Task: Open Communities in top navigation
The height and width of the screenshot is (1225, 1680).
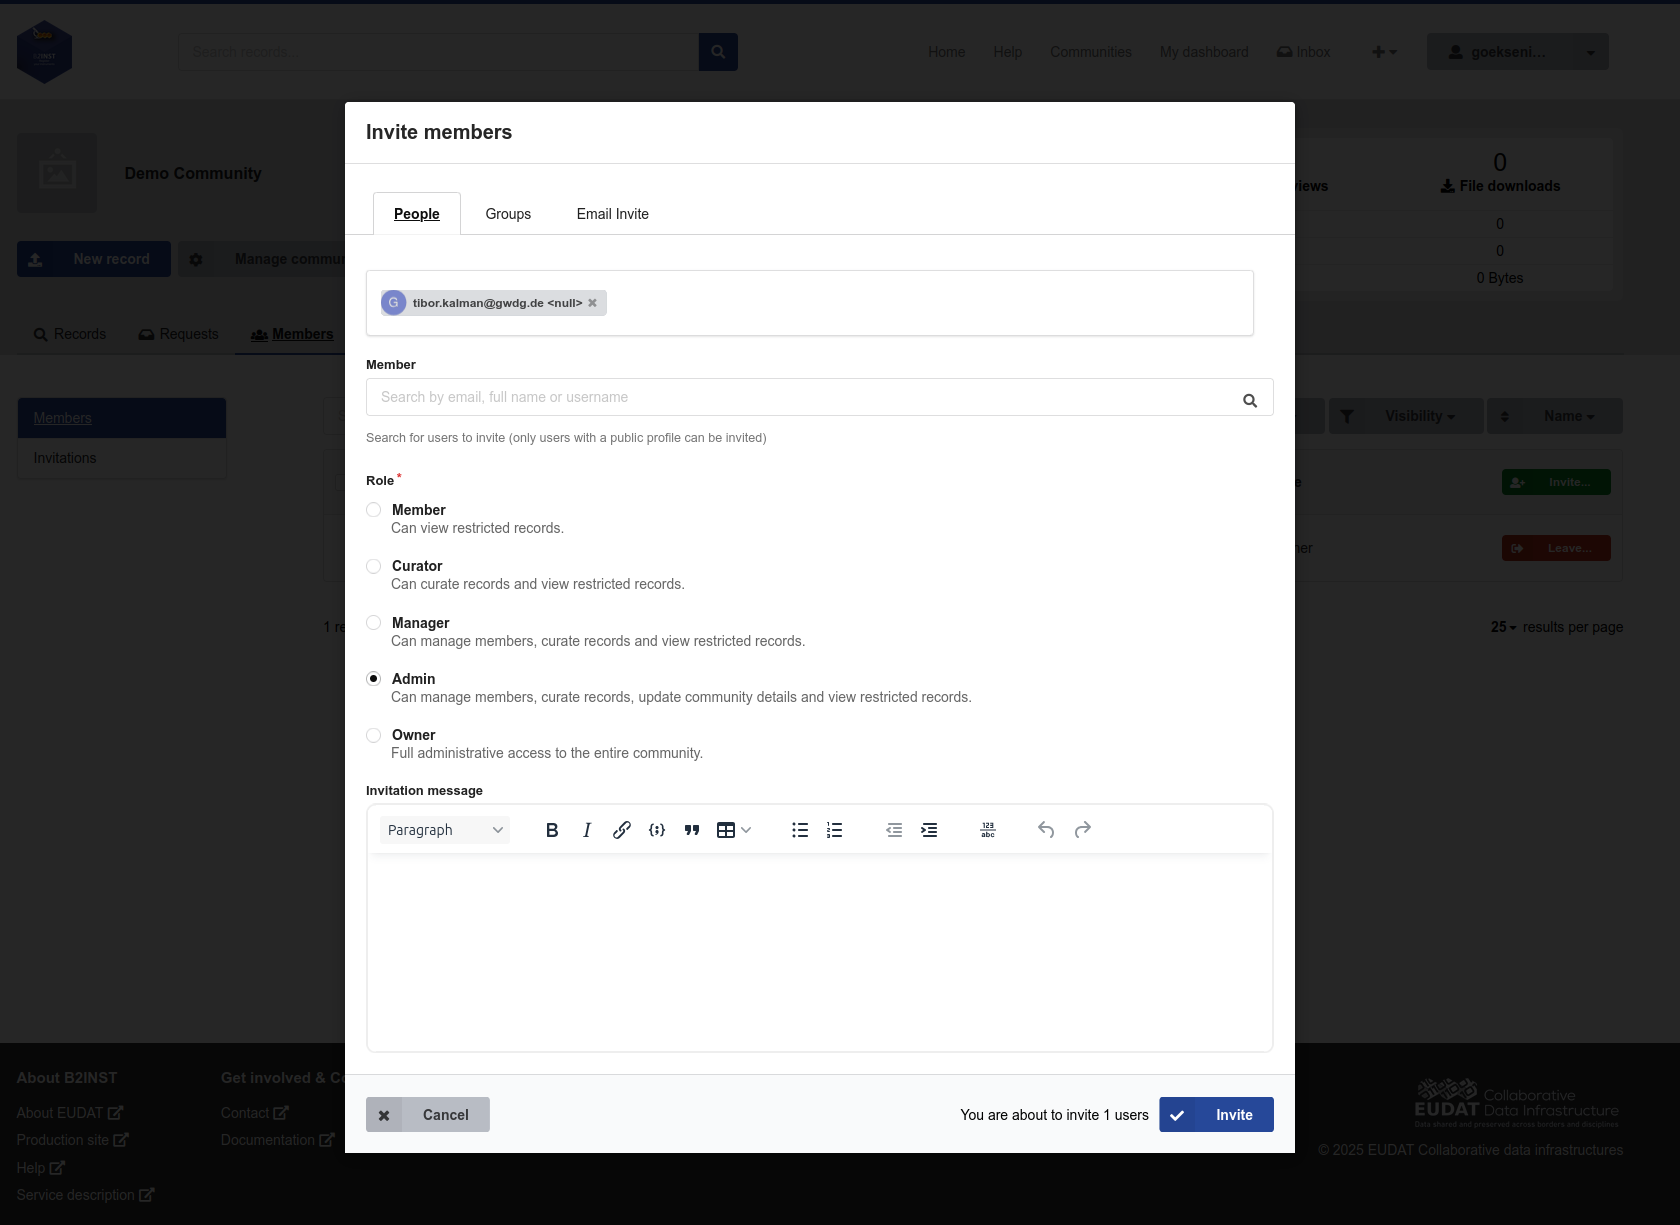Action: (1091, 52)
